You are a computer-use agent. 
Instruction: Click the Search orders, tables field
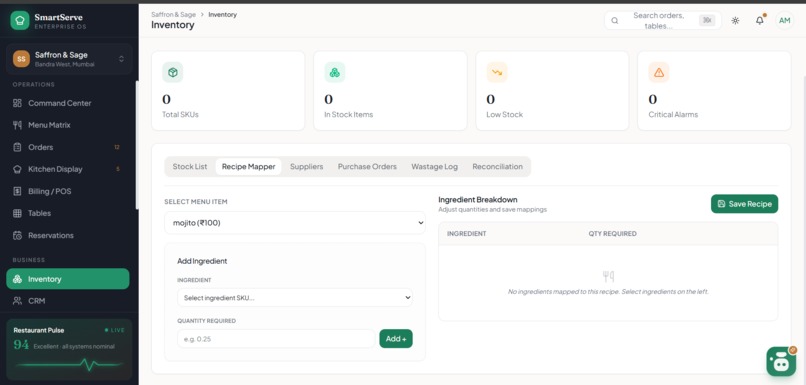tap(663, 21)
